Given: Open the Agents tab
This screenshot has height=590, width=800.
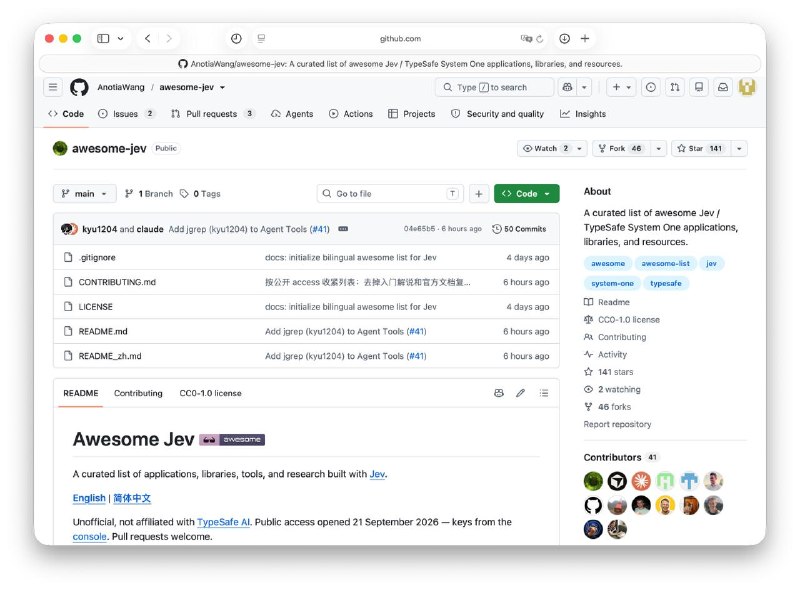Looking at the screenshot, I should pyautogui.click(x=292, y=114).
